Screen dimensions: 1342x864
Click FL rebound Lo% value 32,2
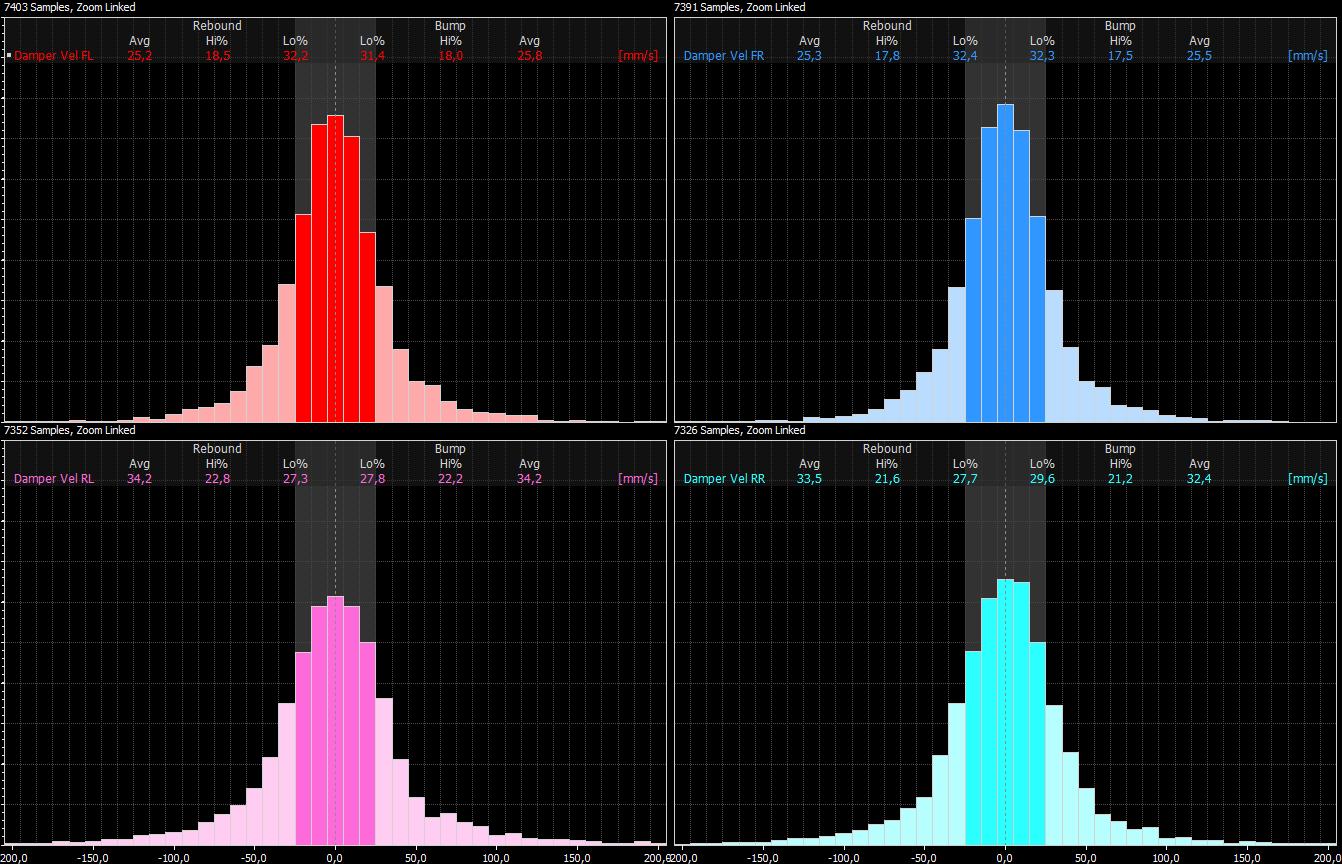pos(295,56)
